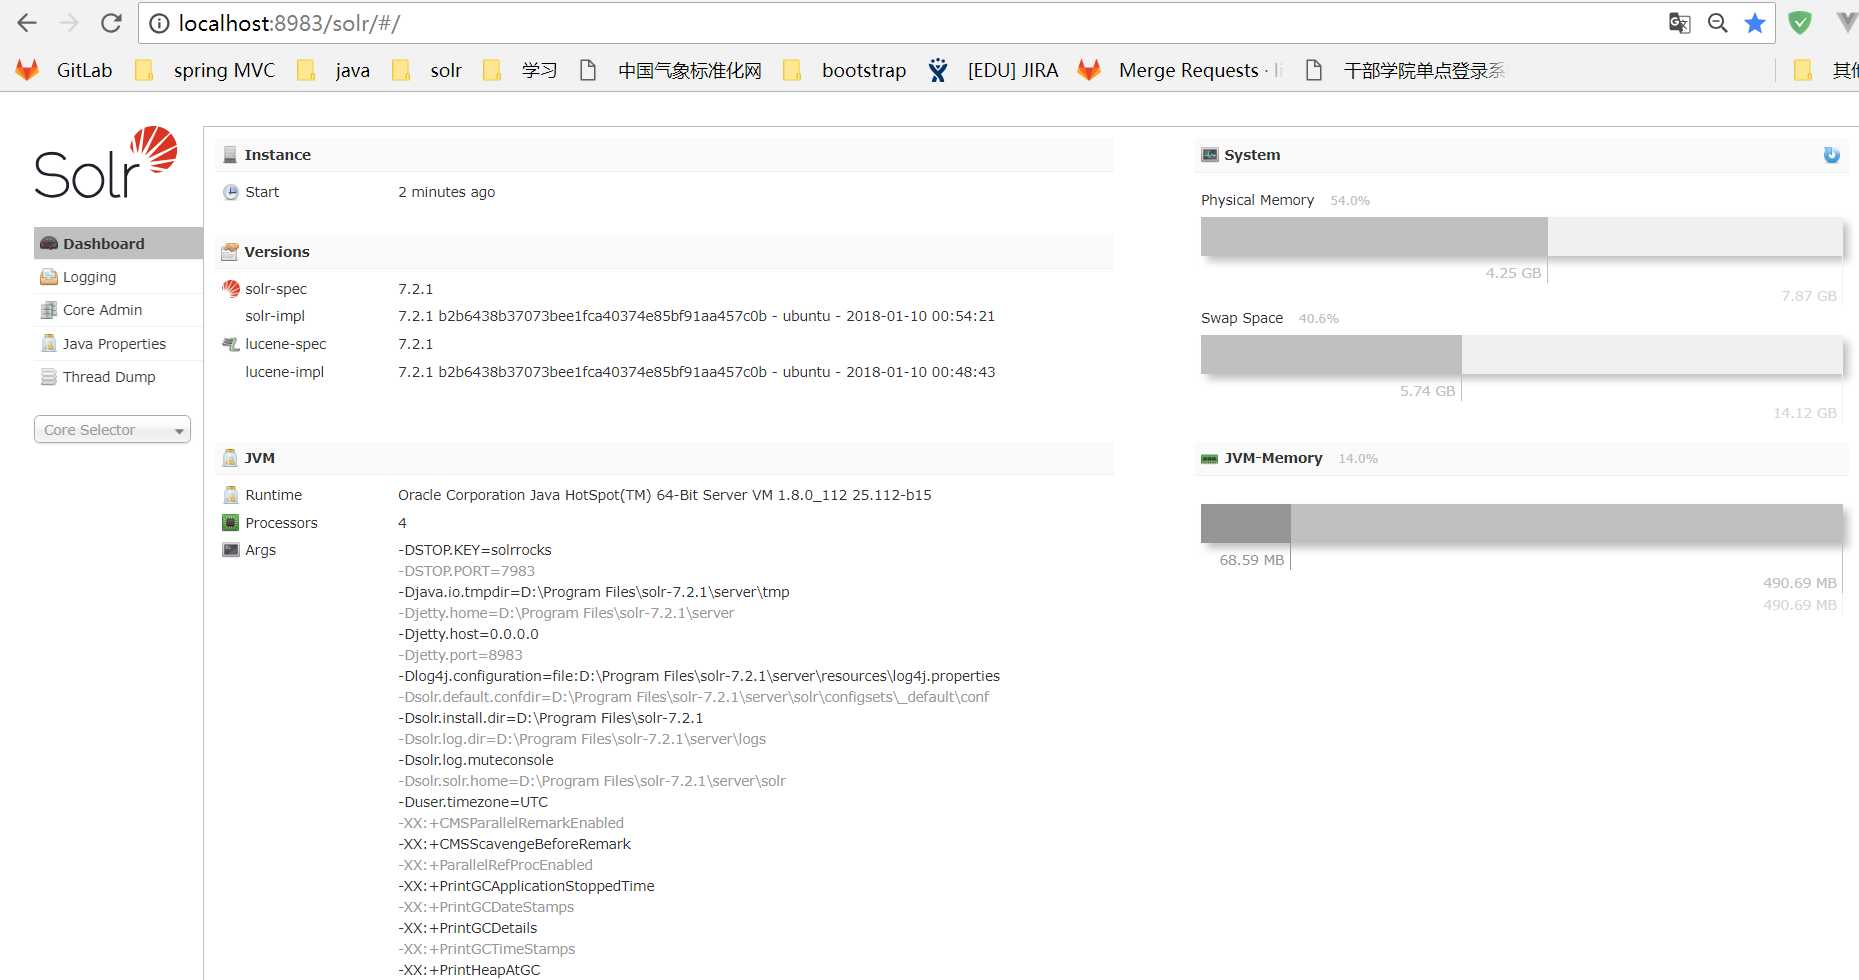Click the Dashboard sidebar icon

(x=49, y=243)
